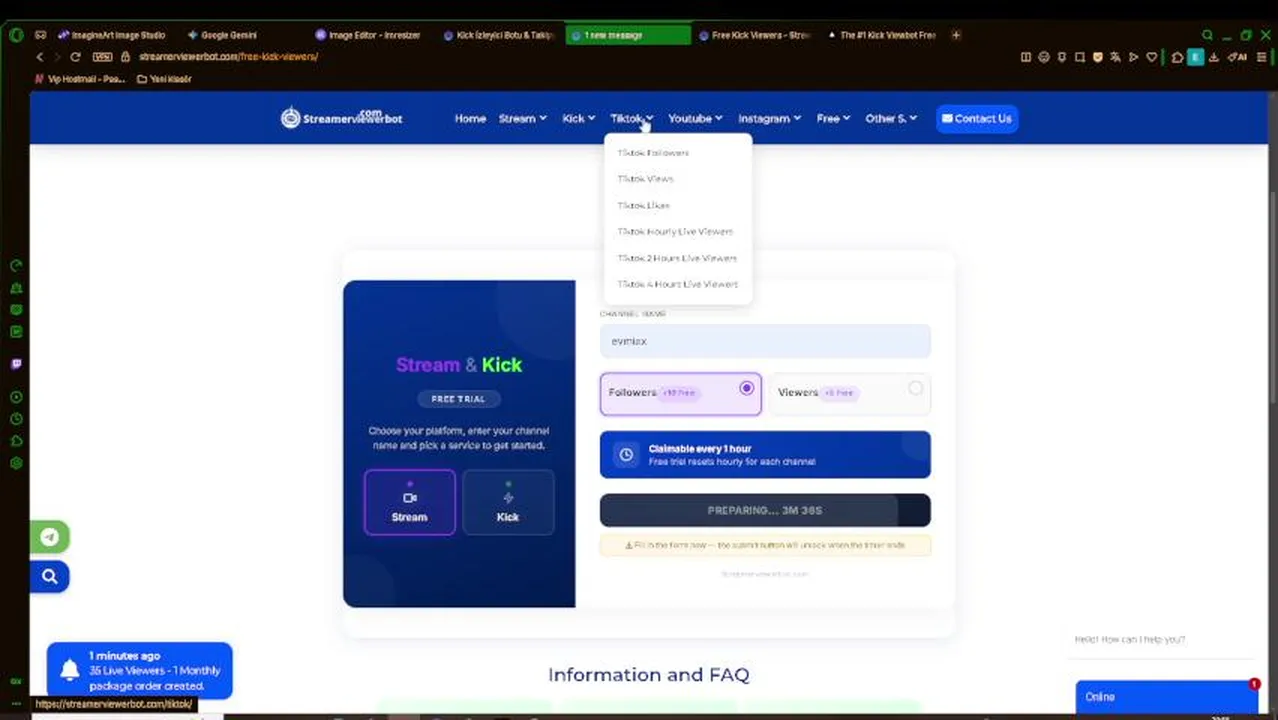Click the FREE TRIAL badge

[458, 399]
